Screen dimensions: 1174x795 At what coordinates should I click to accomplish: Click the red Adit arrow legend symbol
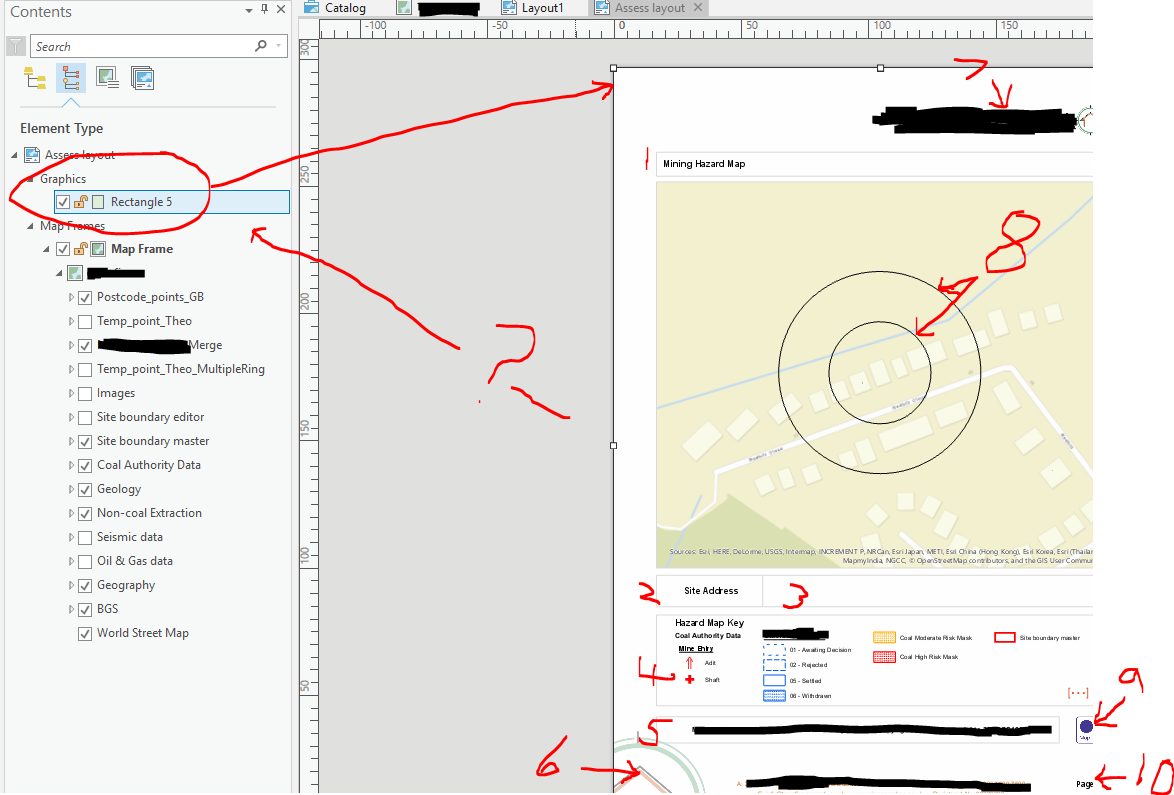(x=690, y=663)
